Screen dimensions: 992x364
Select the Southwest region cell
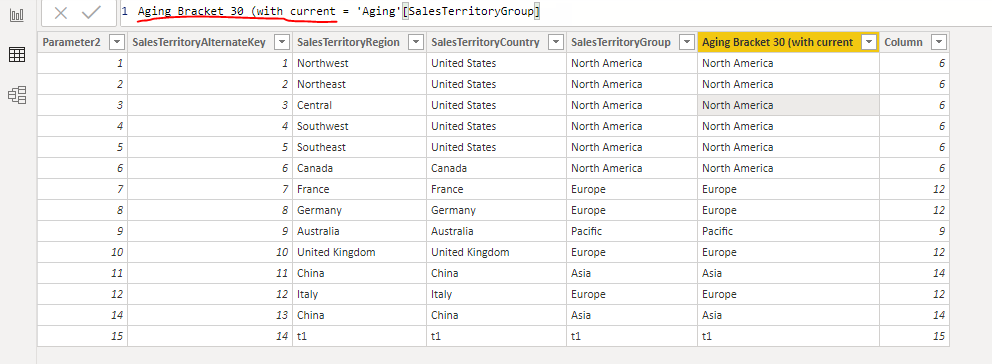coord(359,126)
